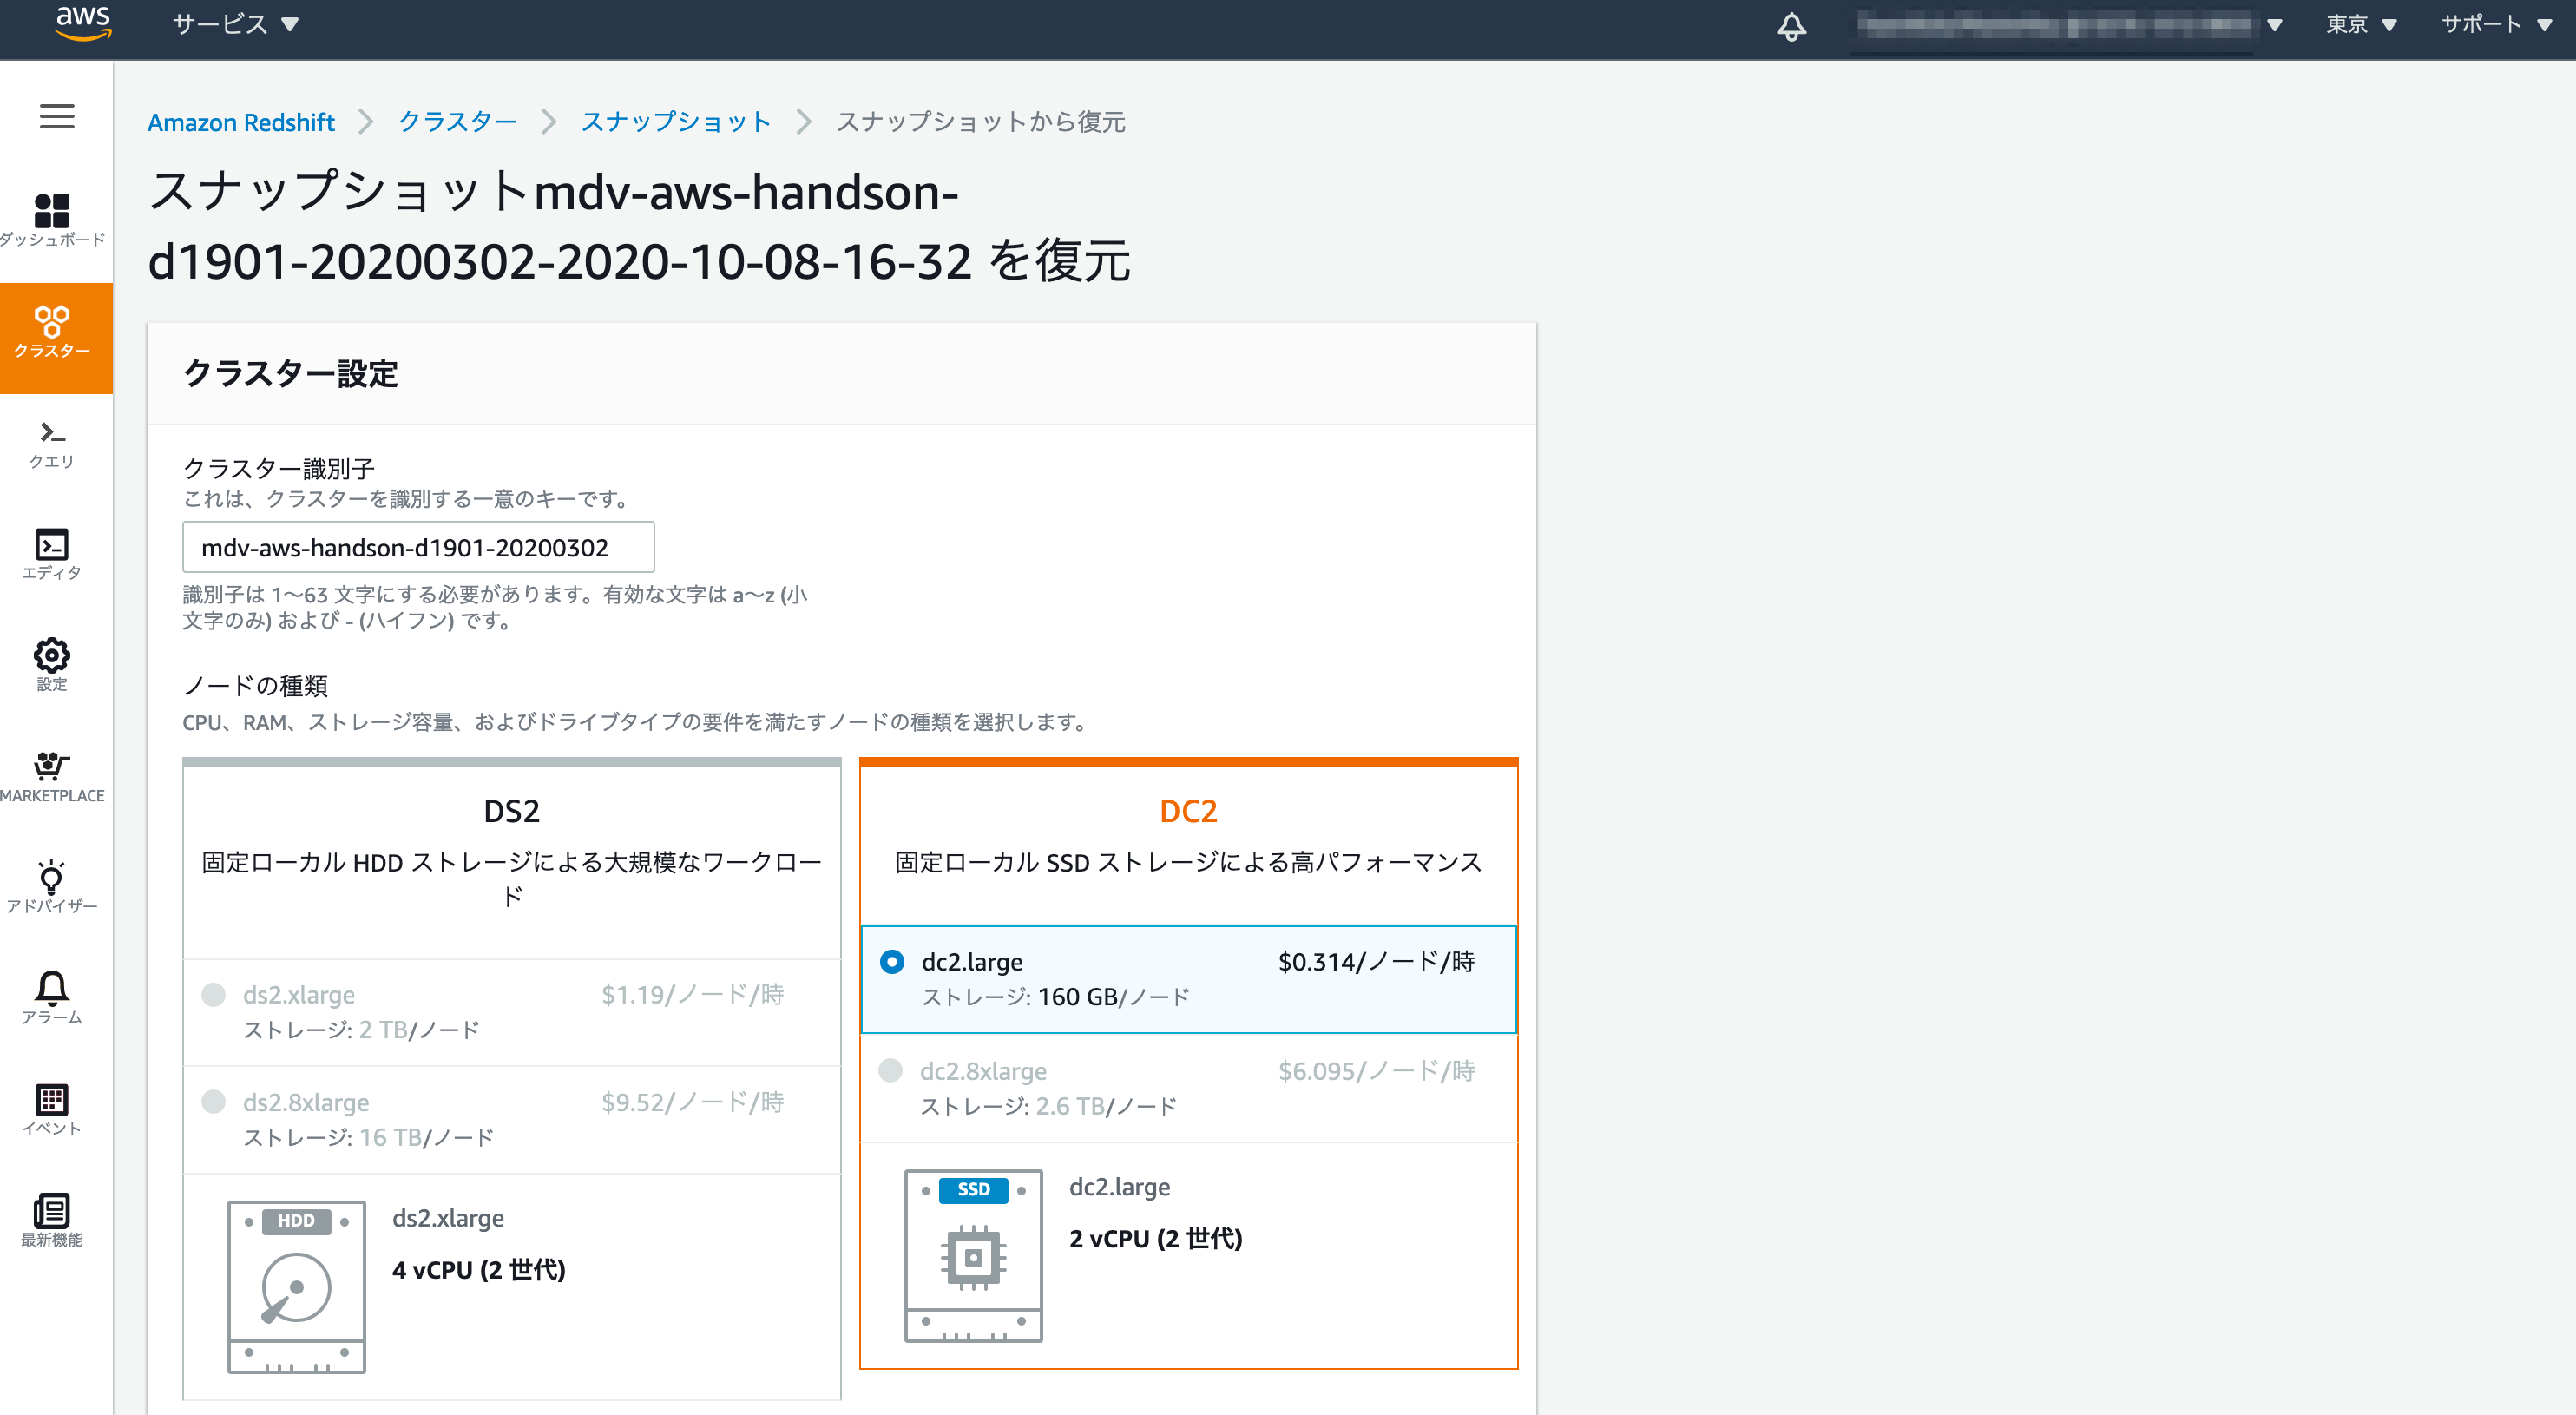This screenshot has width=2576, height=1415.
Task: Select the dc2.large radio button
Action: 892,961
